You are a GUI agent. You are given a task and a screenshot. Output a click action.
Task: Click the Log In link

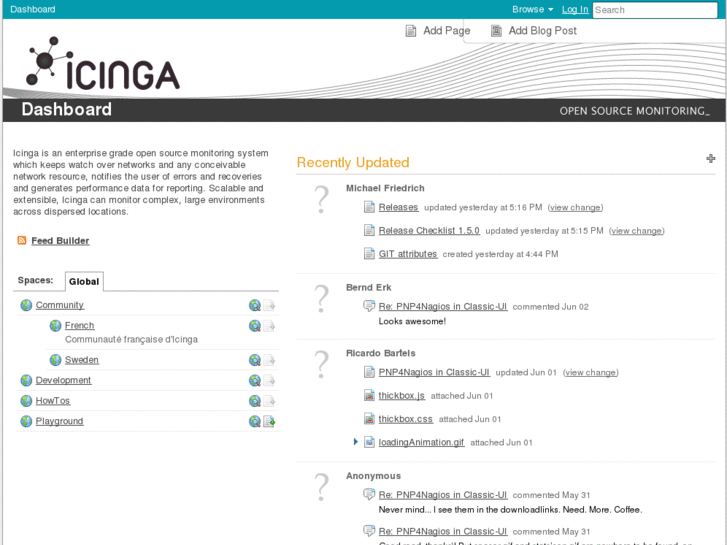click(x=575, y=9)
